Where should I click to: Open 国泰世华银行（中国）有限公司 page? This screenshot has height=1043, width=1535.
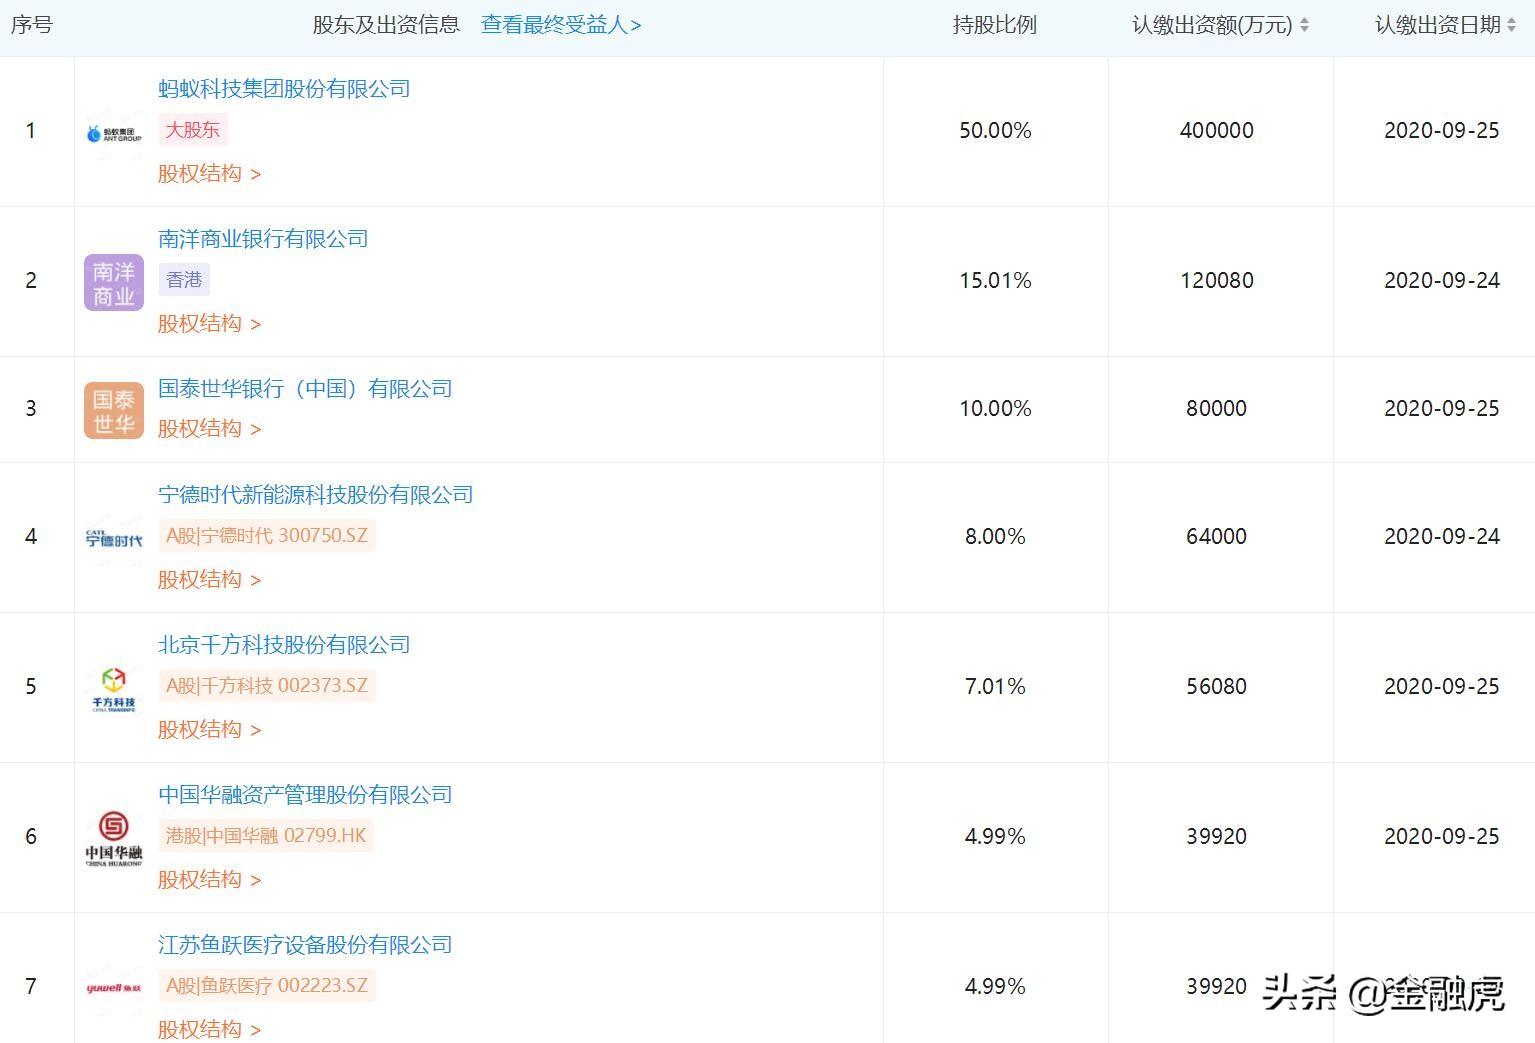tap(305, 389)
